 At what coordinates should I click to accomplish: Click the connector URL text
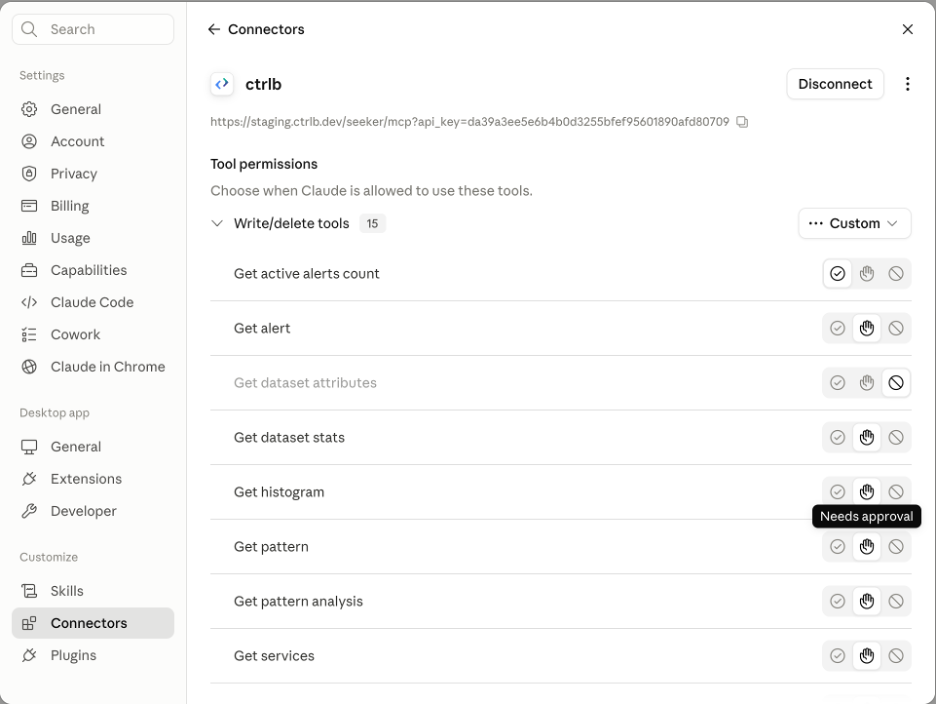[x=469, y=122]
